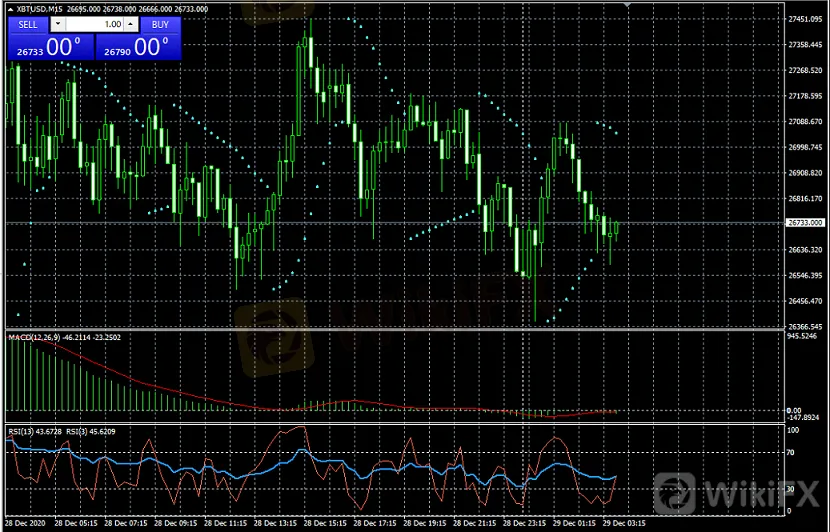Click the 28 Dec 19:15 time label

(424, 523)
